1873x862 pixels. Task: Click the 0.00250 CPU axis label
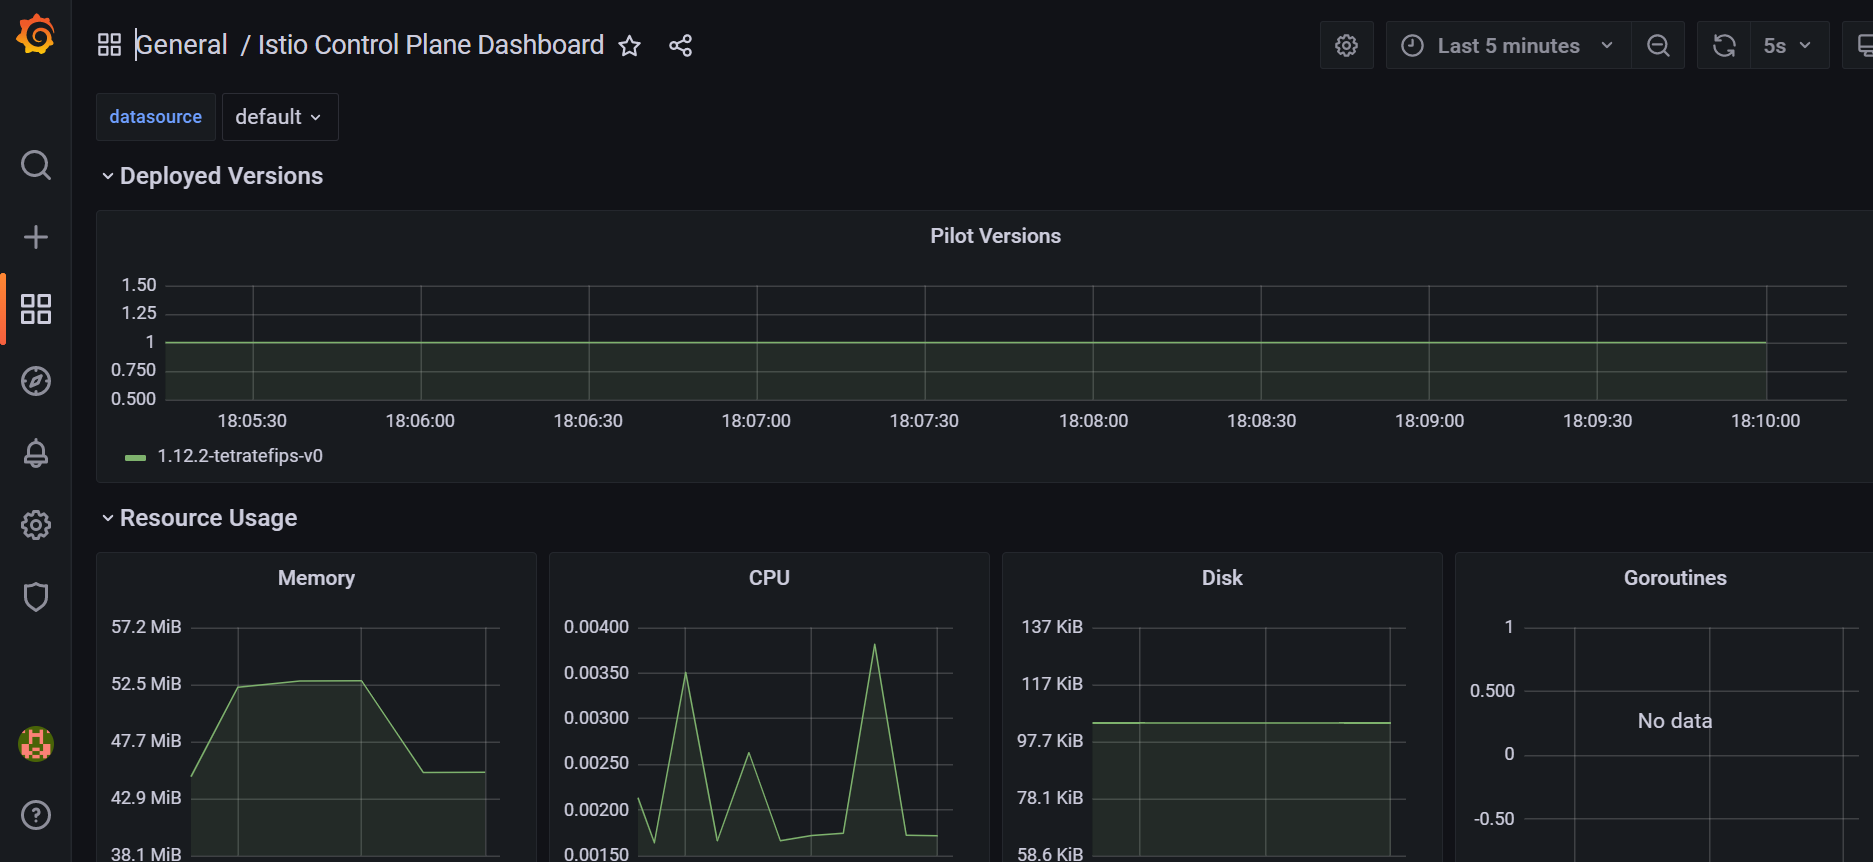pyautogui.click(x=596, y=763)
